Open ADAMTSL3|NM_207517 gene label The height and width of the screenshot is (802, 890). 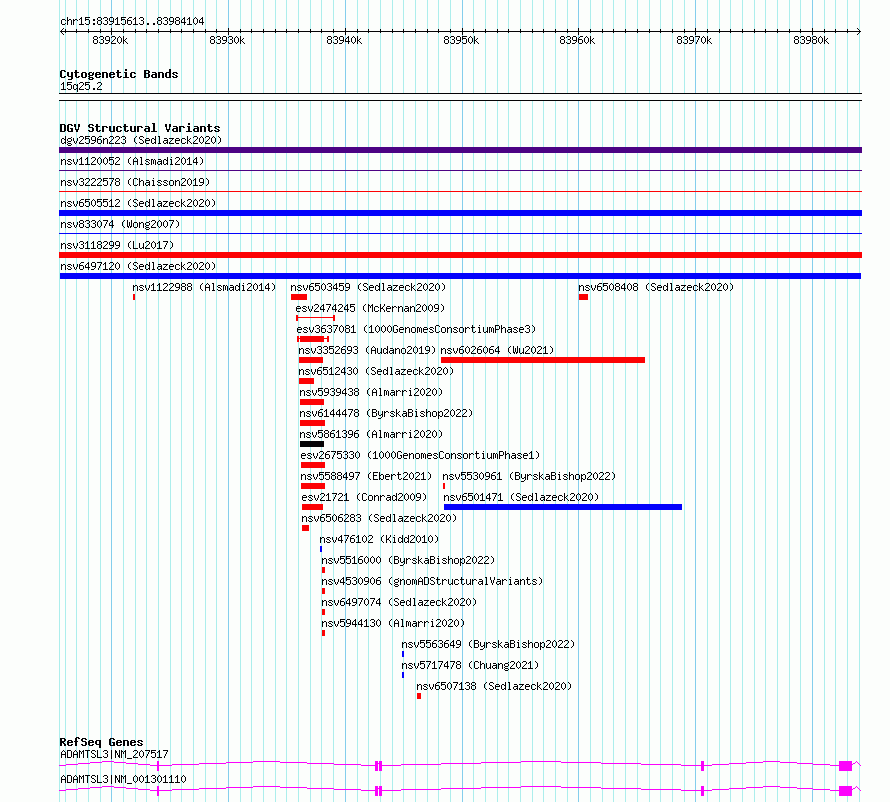click(x=114, y=754)
